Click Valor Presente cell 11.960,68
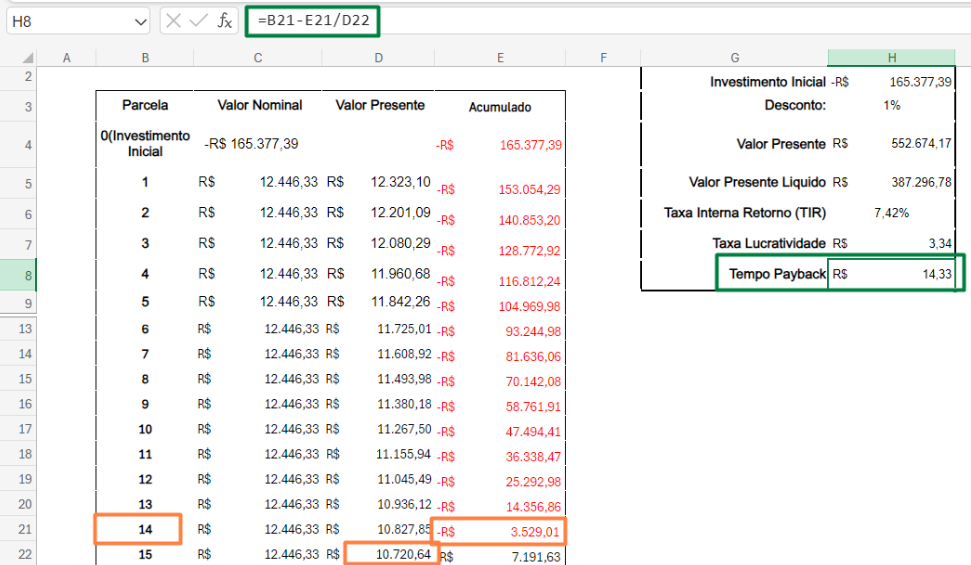Screen dimensions: 971x565 click(x=378, y=274)
